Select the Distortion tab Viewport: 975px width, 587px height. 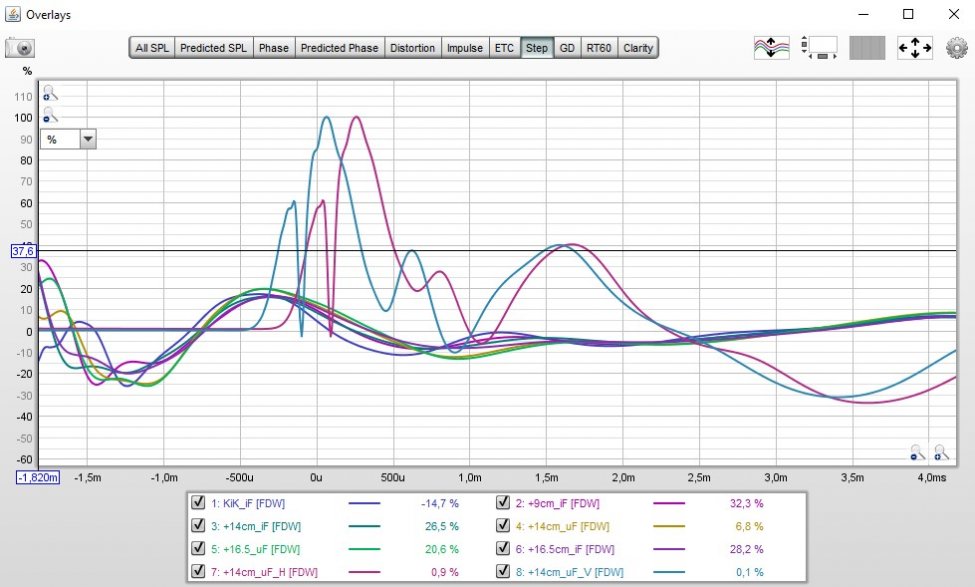[x=412, y=48]
